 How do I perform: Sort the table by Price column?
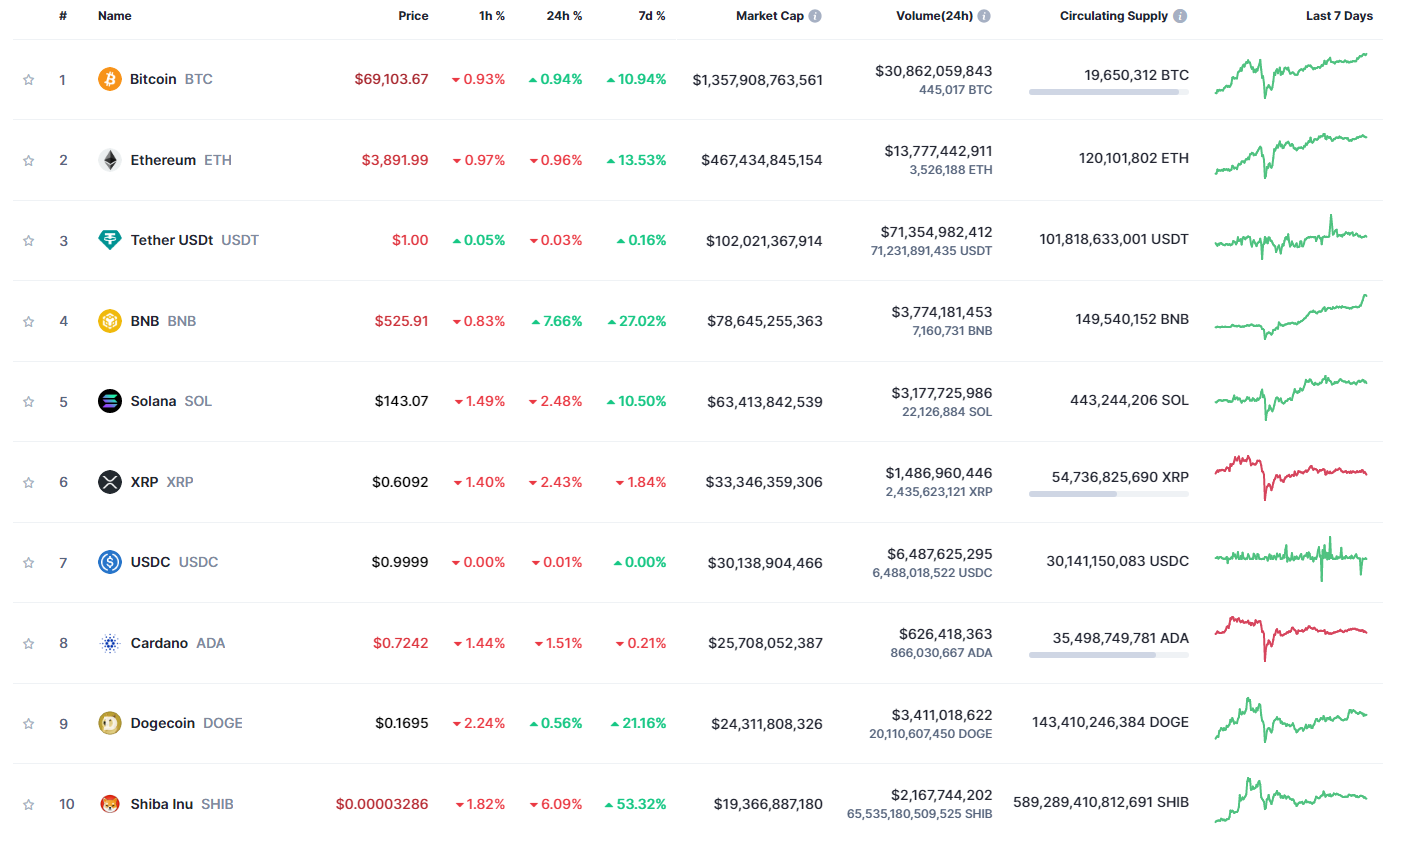[x=413, y=16]
